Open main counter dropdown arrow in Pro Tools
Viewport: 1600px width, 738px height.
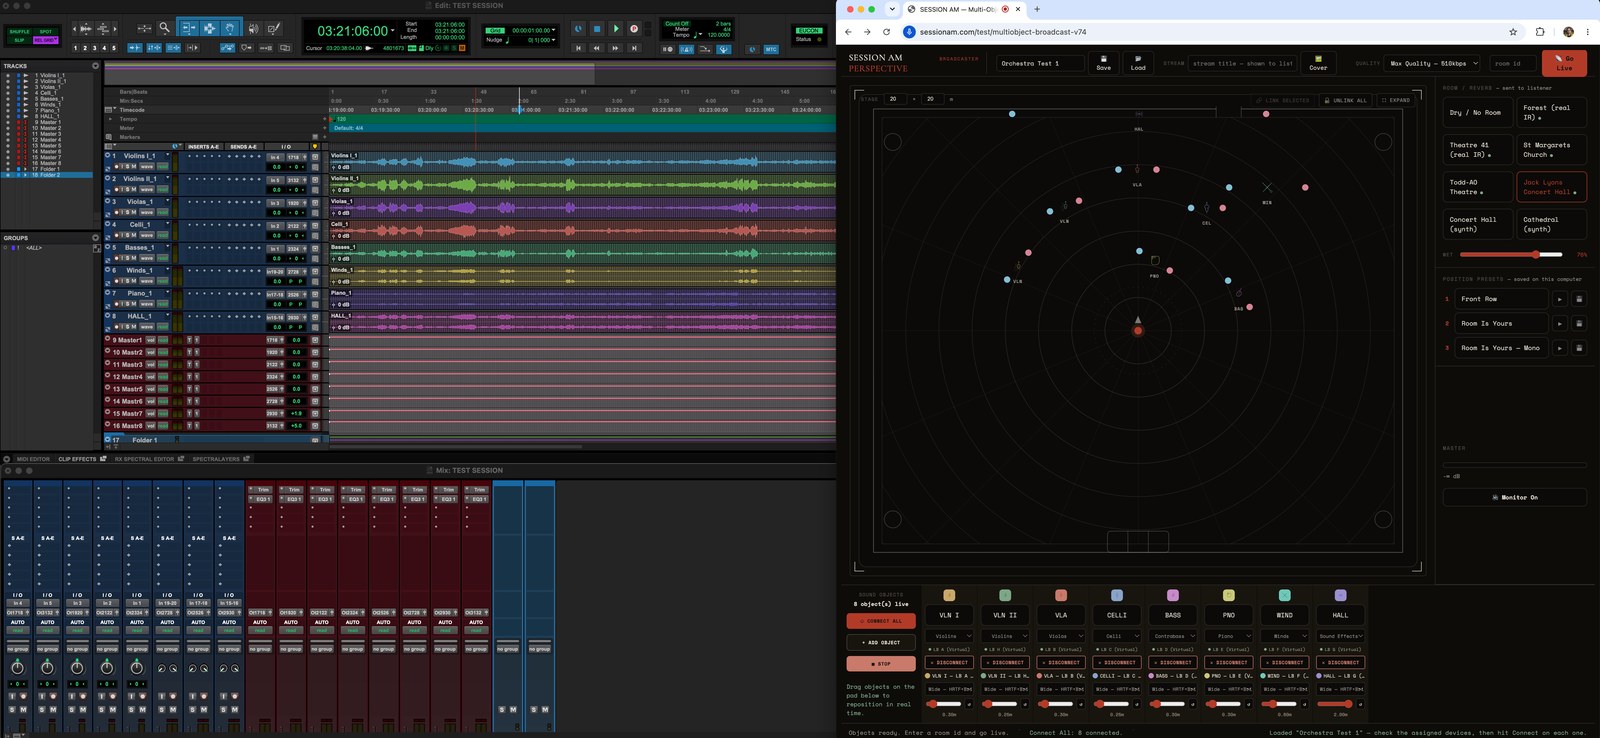(x=394, y=32)
